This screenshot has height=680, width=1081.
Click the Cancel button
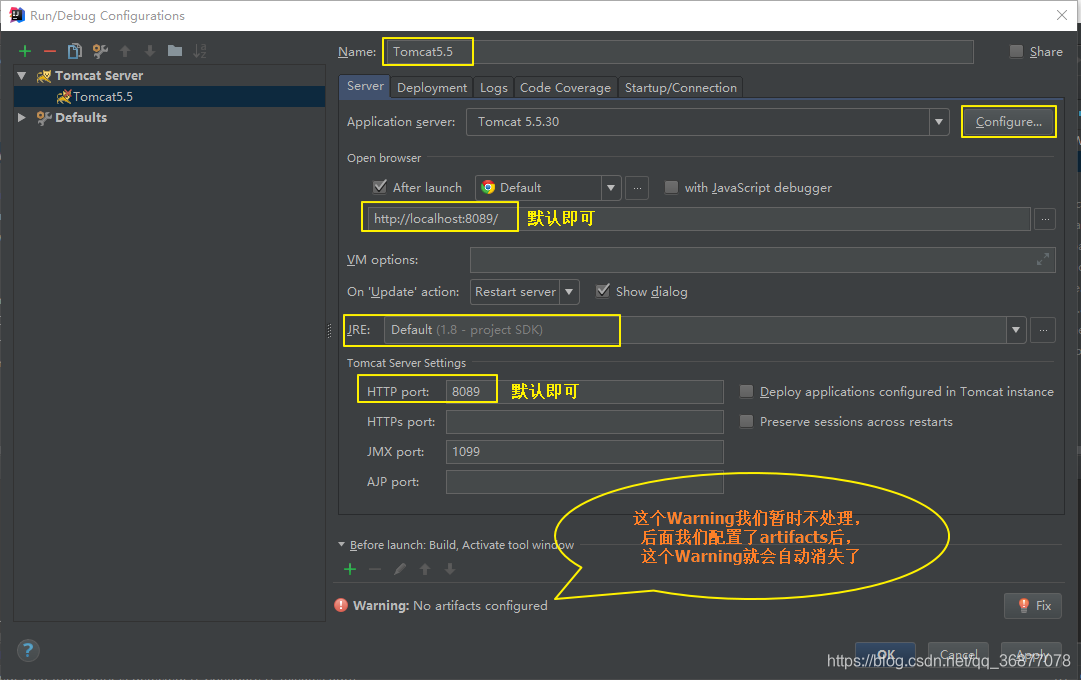coord(958,654)
